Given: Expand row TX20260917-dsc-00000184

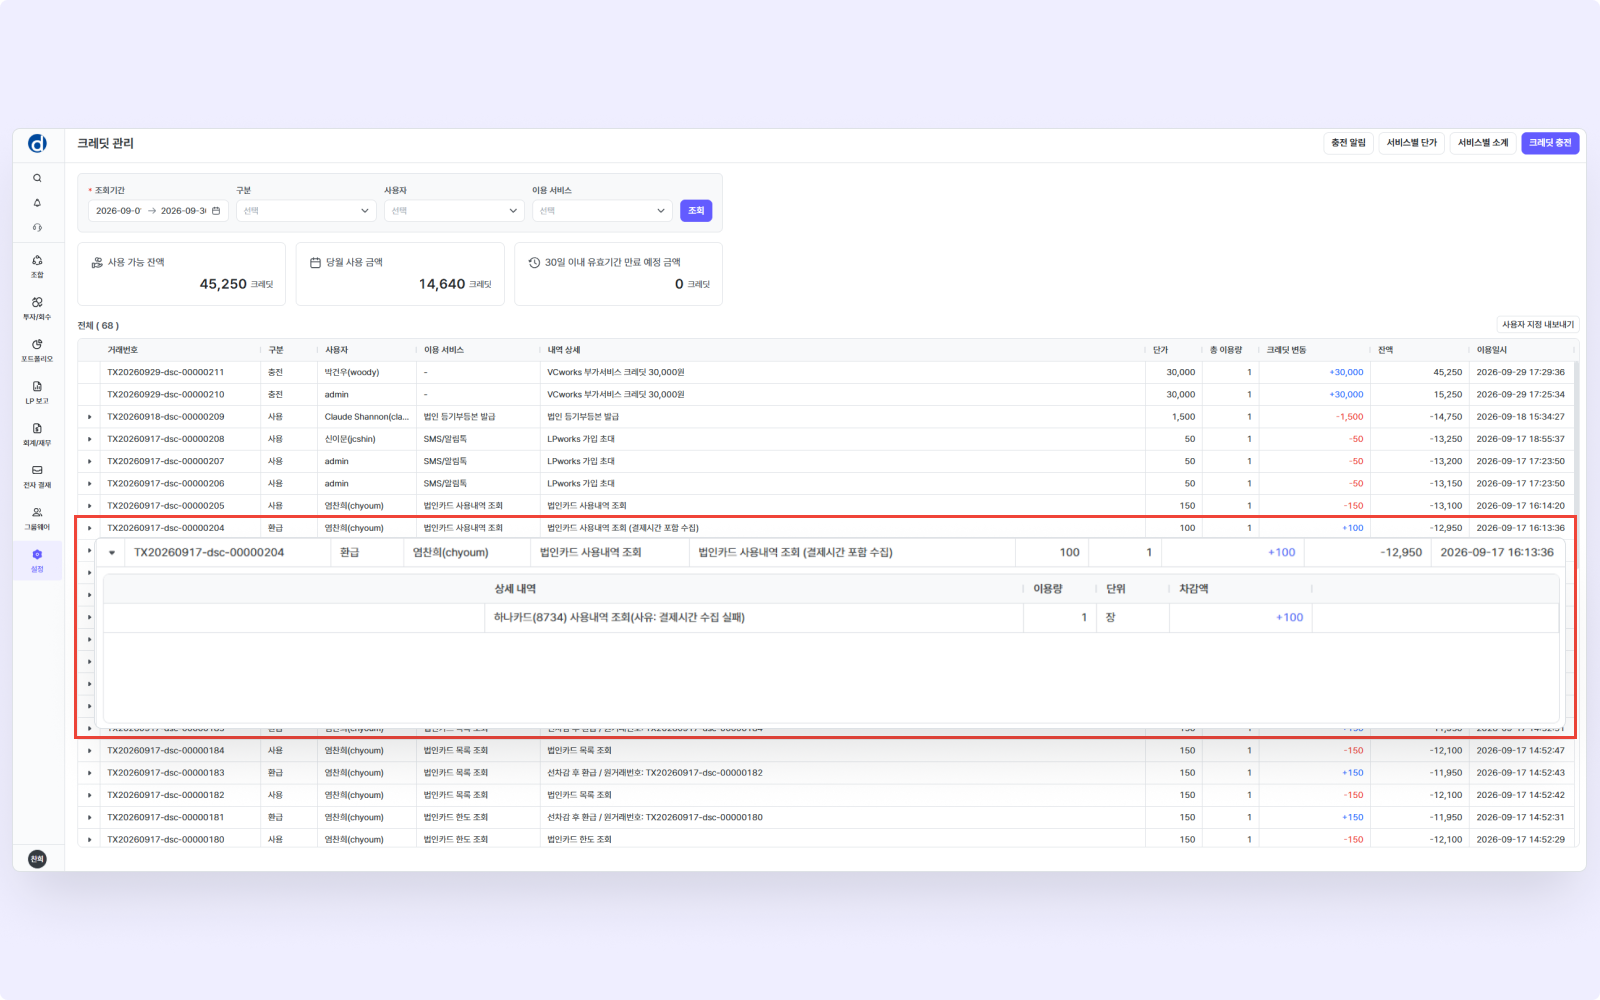Looking at the screenshot, I should [89, 751].
